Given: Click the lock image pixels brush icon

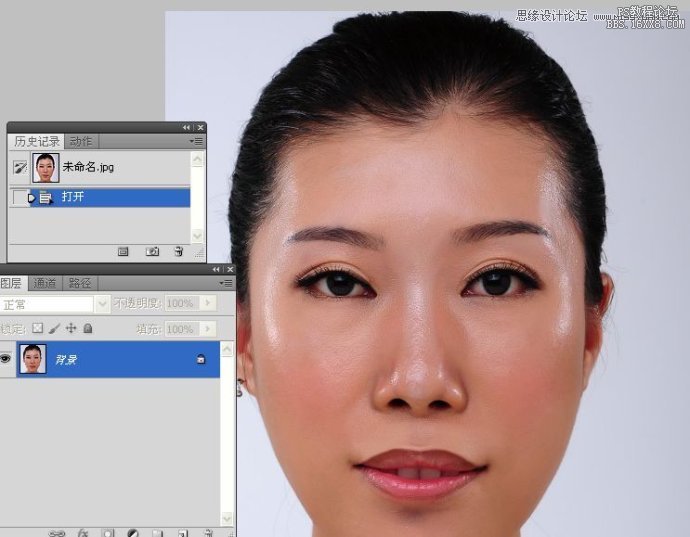Looking at the screenshot, I should (55, 328).
